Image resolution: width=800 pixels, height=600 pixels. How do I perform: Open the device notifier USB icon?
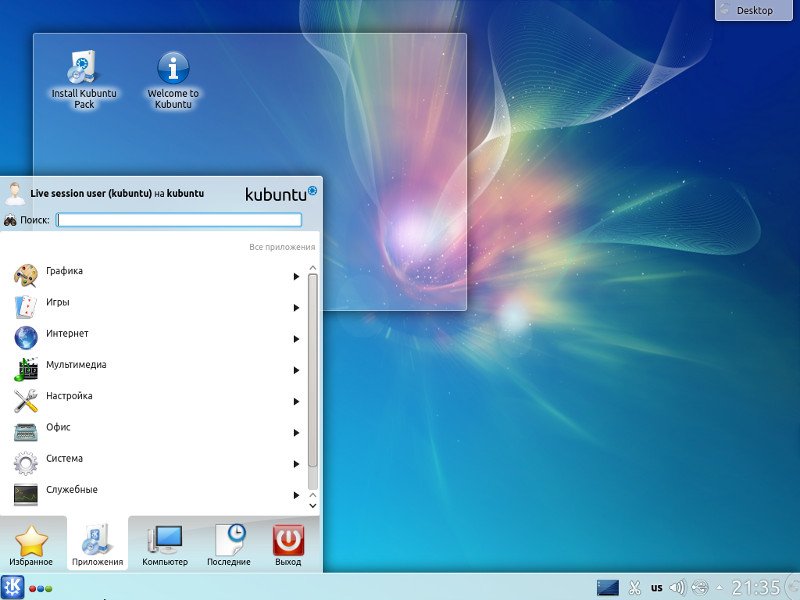coord(700,587)
